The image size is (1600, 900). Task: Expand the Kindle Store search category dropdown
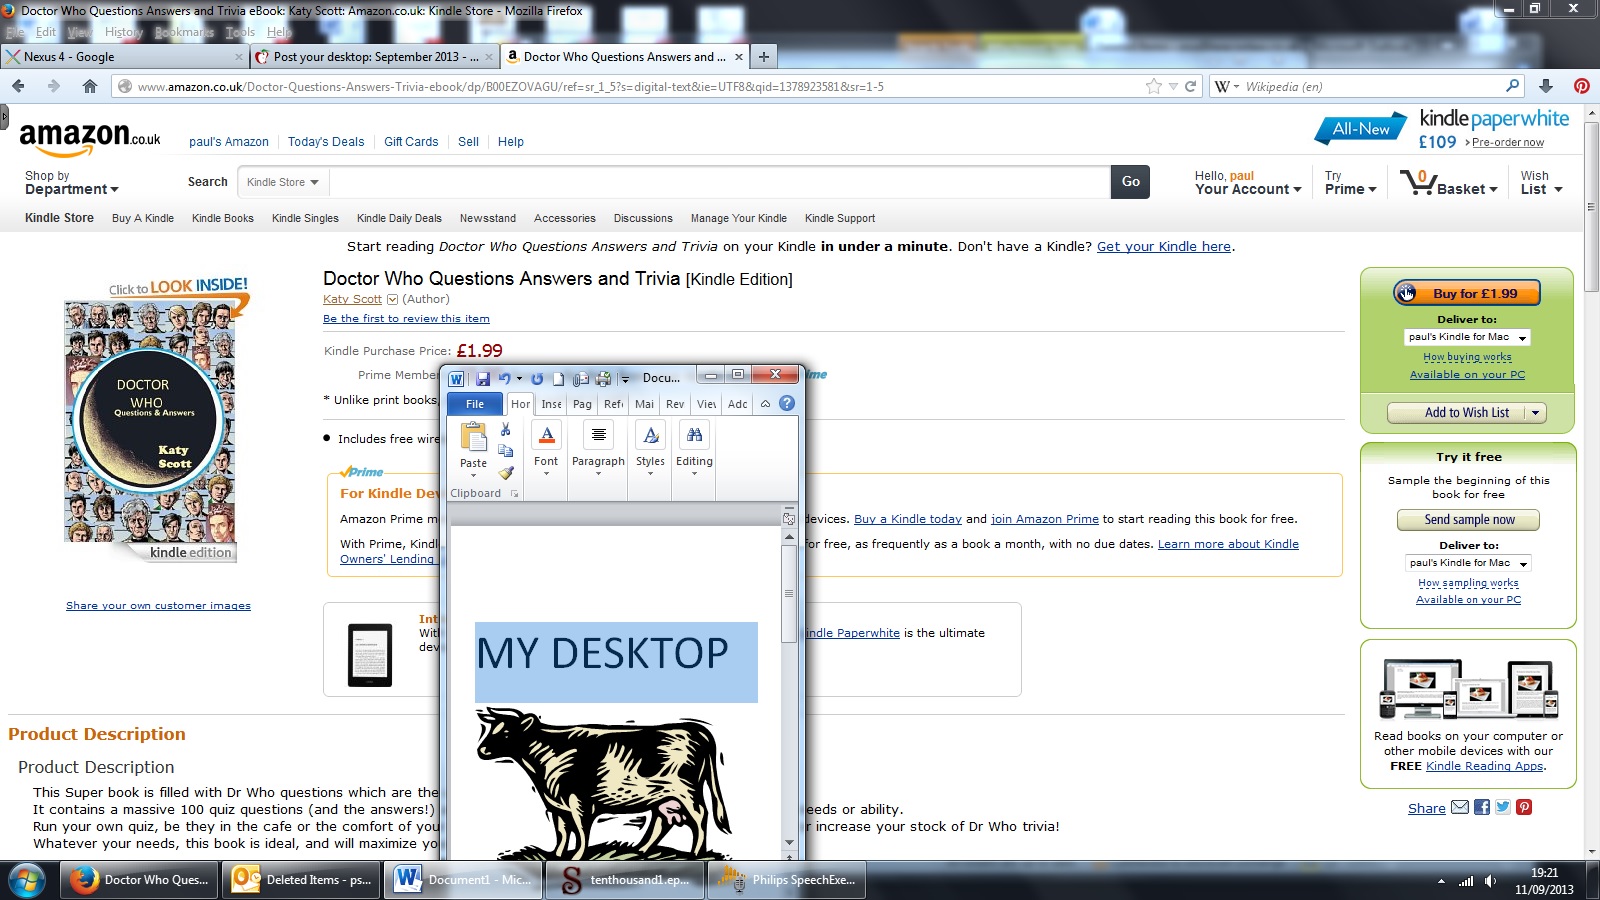pos(283,182)
